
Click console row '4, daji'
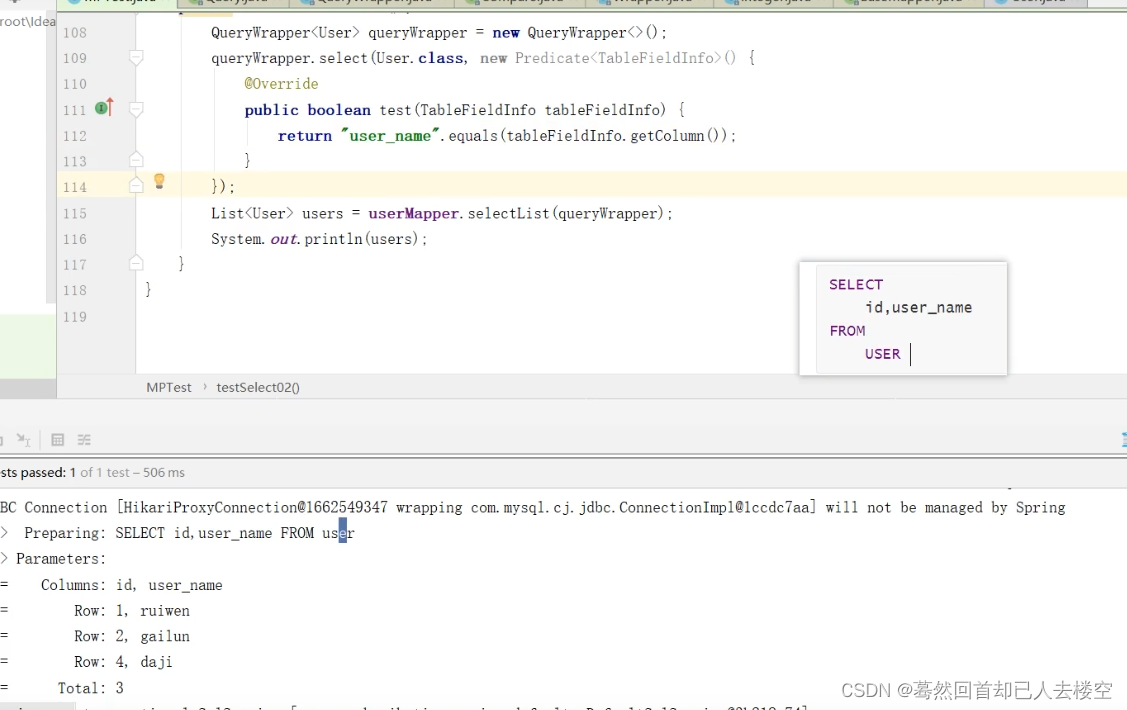point(144,662)
